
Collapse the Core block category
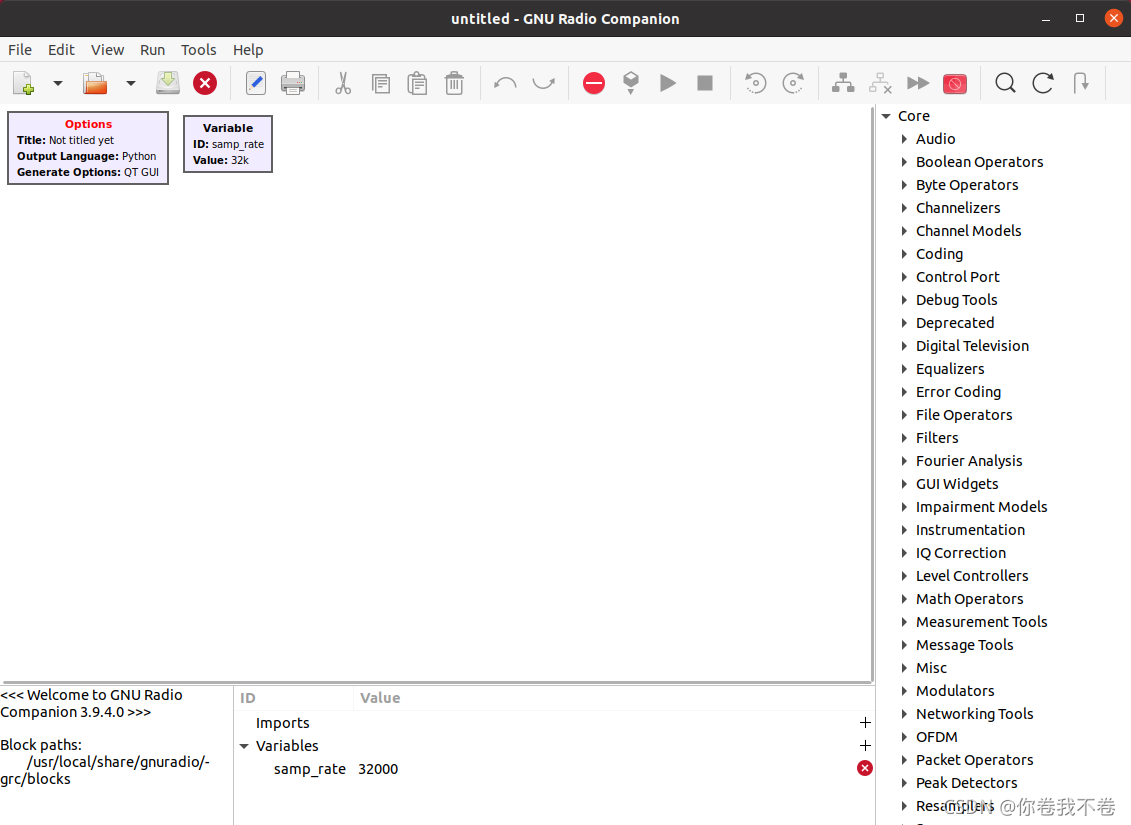[x=886, y=116]
